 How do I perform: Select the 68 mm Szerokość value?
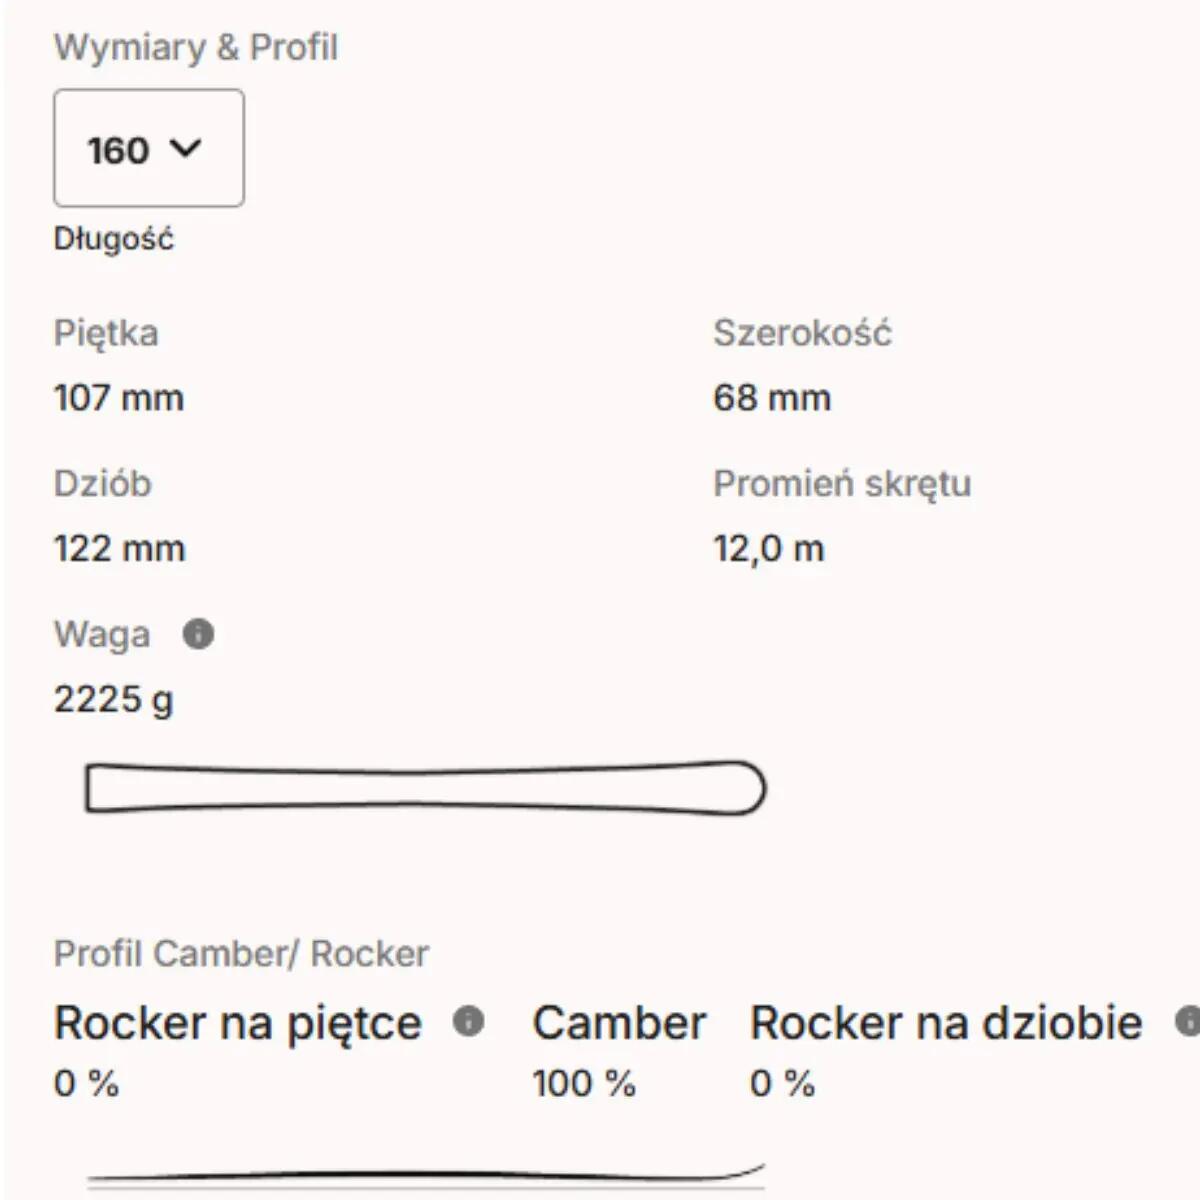772,398
